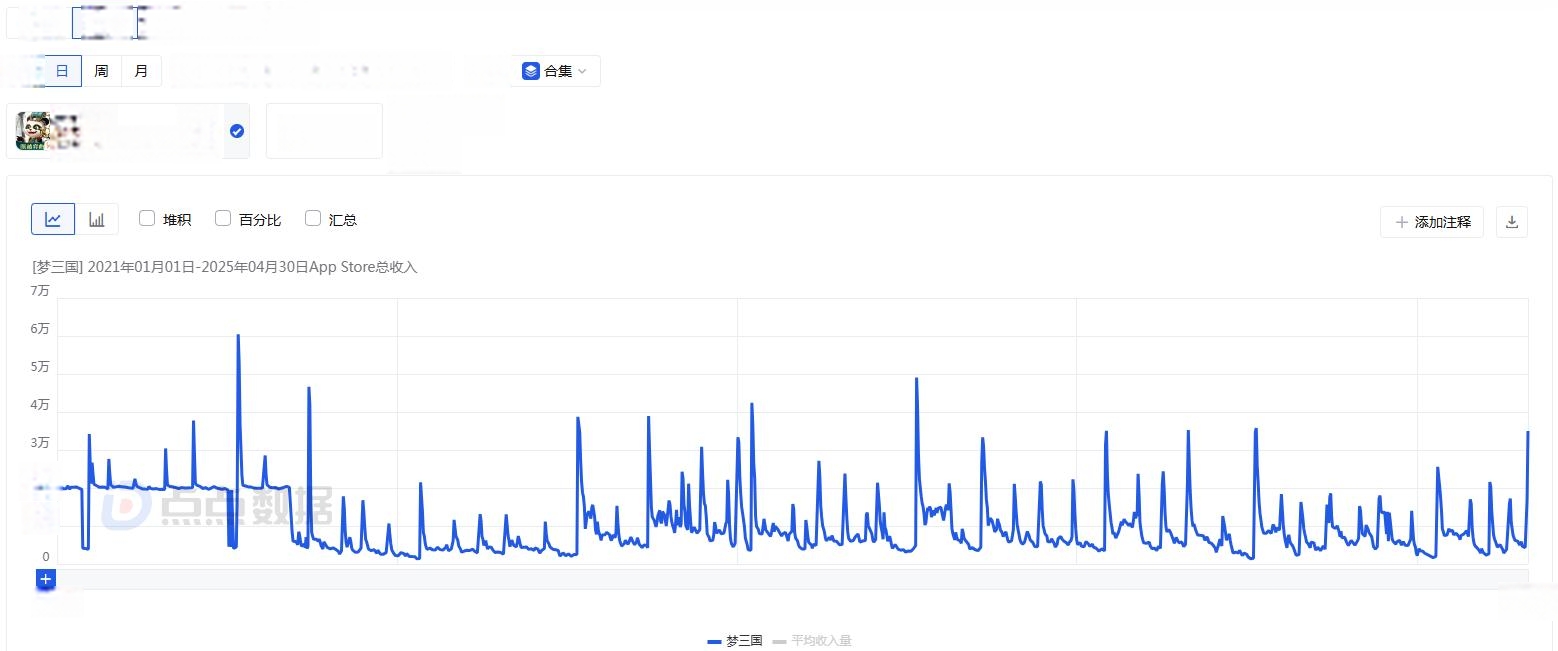Screen dimensions: 1558x651
Task: Click the panda game app thumbnail
Action: pyautogui.click(x=34, y=131)
